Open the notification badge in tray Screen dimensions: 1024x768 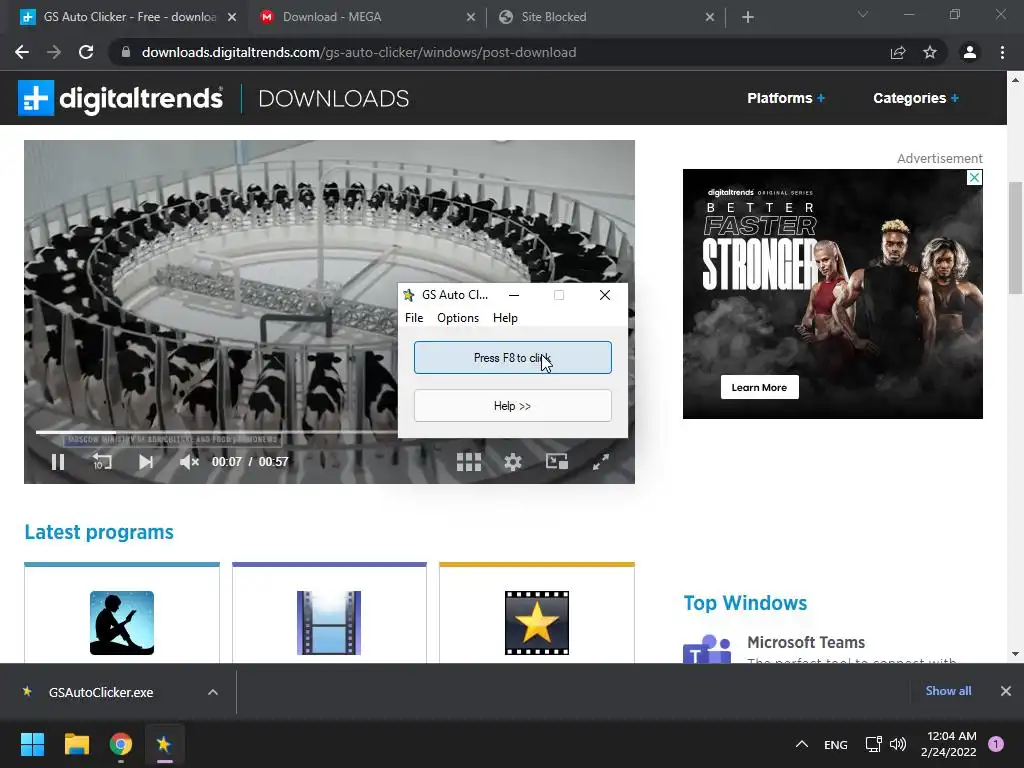[996, 744]
